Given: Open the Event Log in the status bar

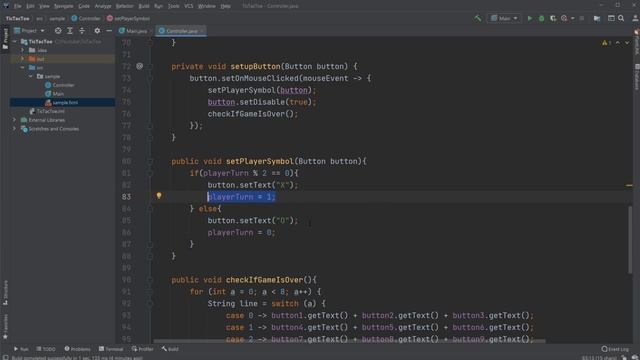Looking at the screenshot, I should click(x=615, y=349).
